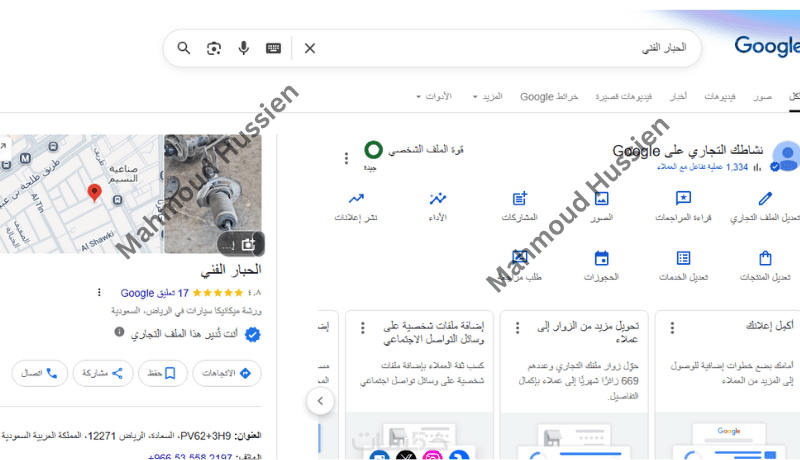This screenshot has height=460, width=800.
Task: Click the add photo camera icon
Action: [248, 244]
